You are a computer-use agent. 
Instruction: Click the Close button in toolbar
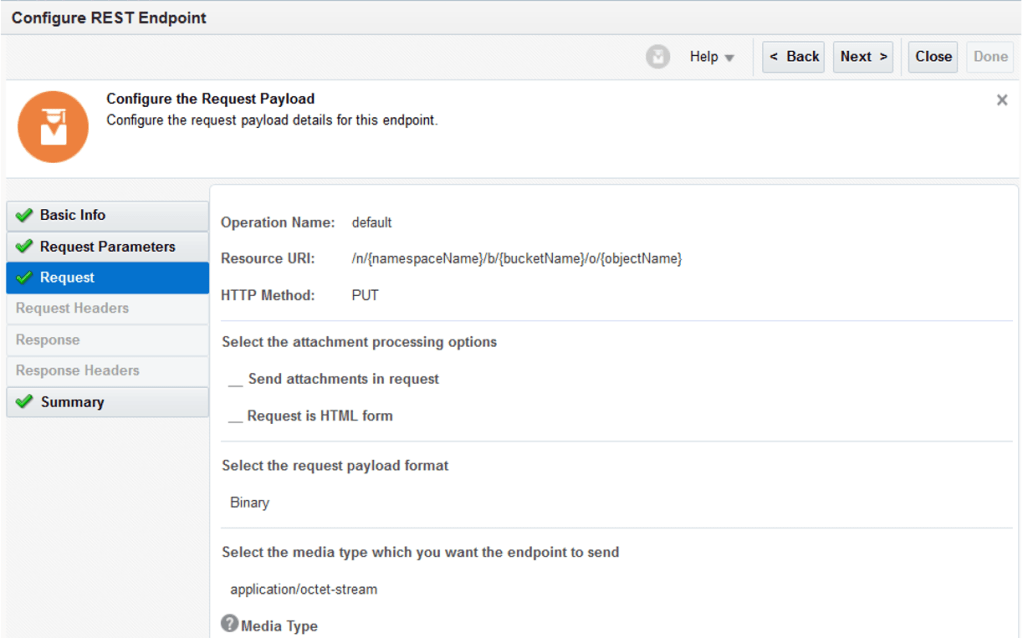(933, 57)
